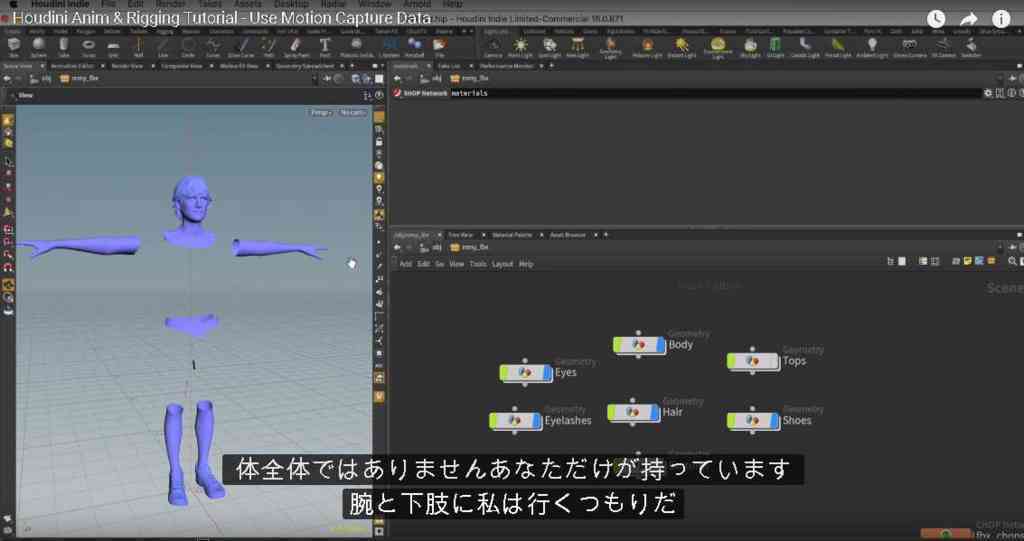Add a Sky Light from the shelf

pos(750,47)
